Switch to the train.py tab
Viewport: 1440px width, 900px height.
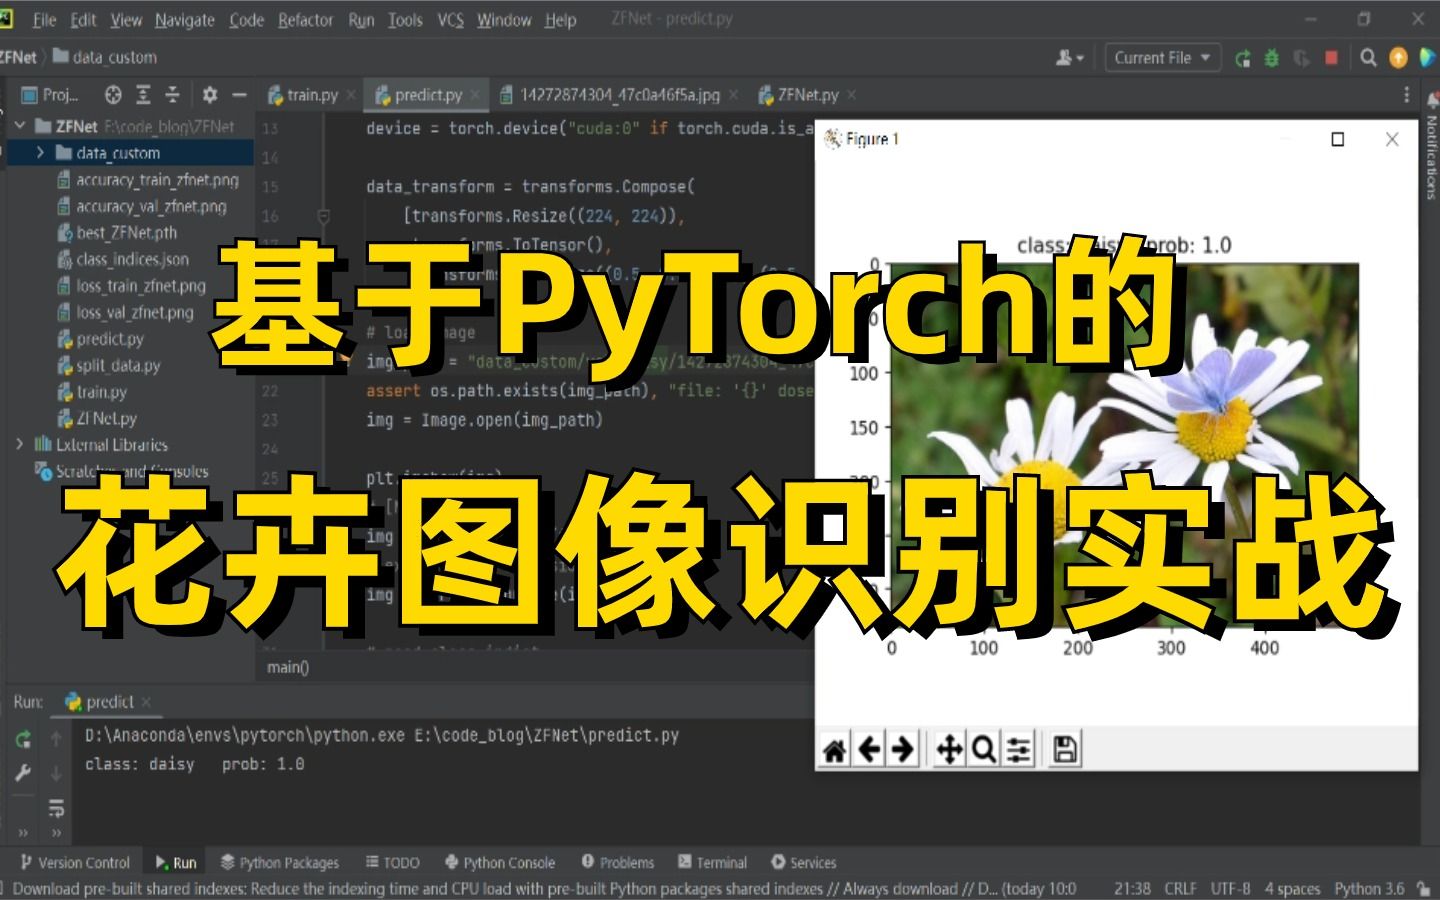[303, 95]
